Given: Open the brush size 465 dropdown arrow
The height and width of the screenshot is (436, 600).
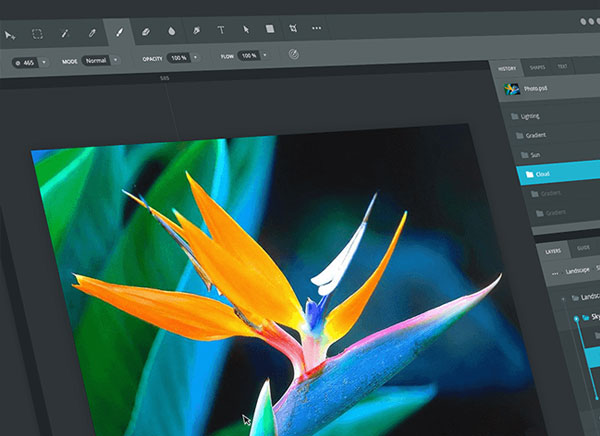Looking at the screenshot, I should 44,62.
